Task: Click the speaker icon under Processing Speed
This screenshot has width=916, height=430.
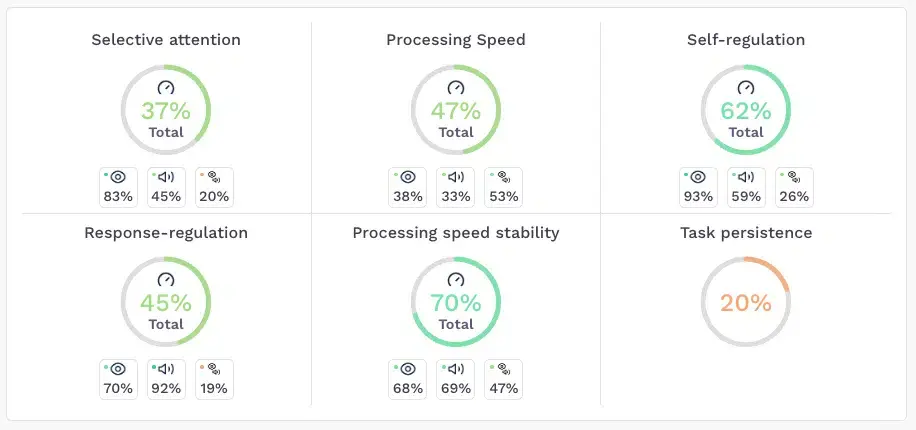Action: [457, 178]
